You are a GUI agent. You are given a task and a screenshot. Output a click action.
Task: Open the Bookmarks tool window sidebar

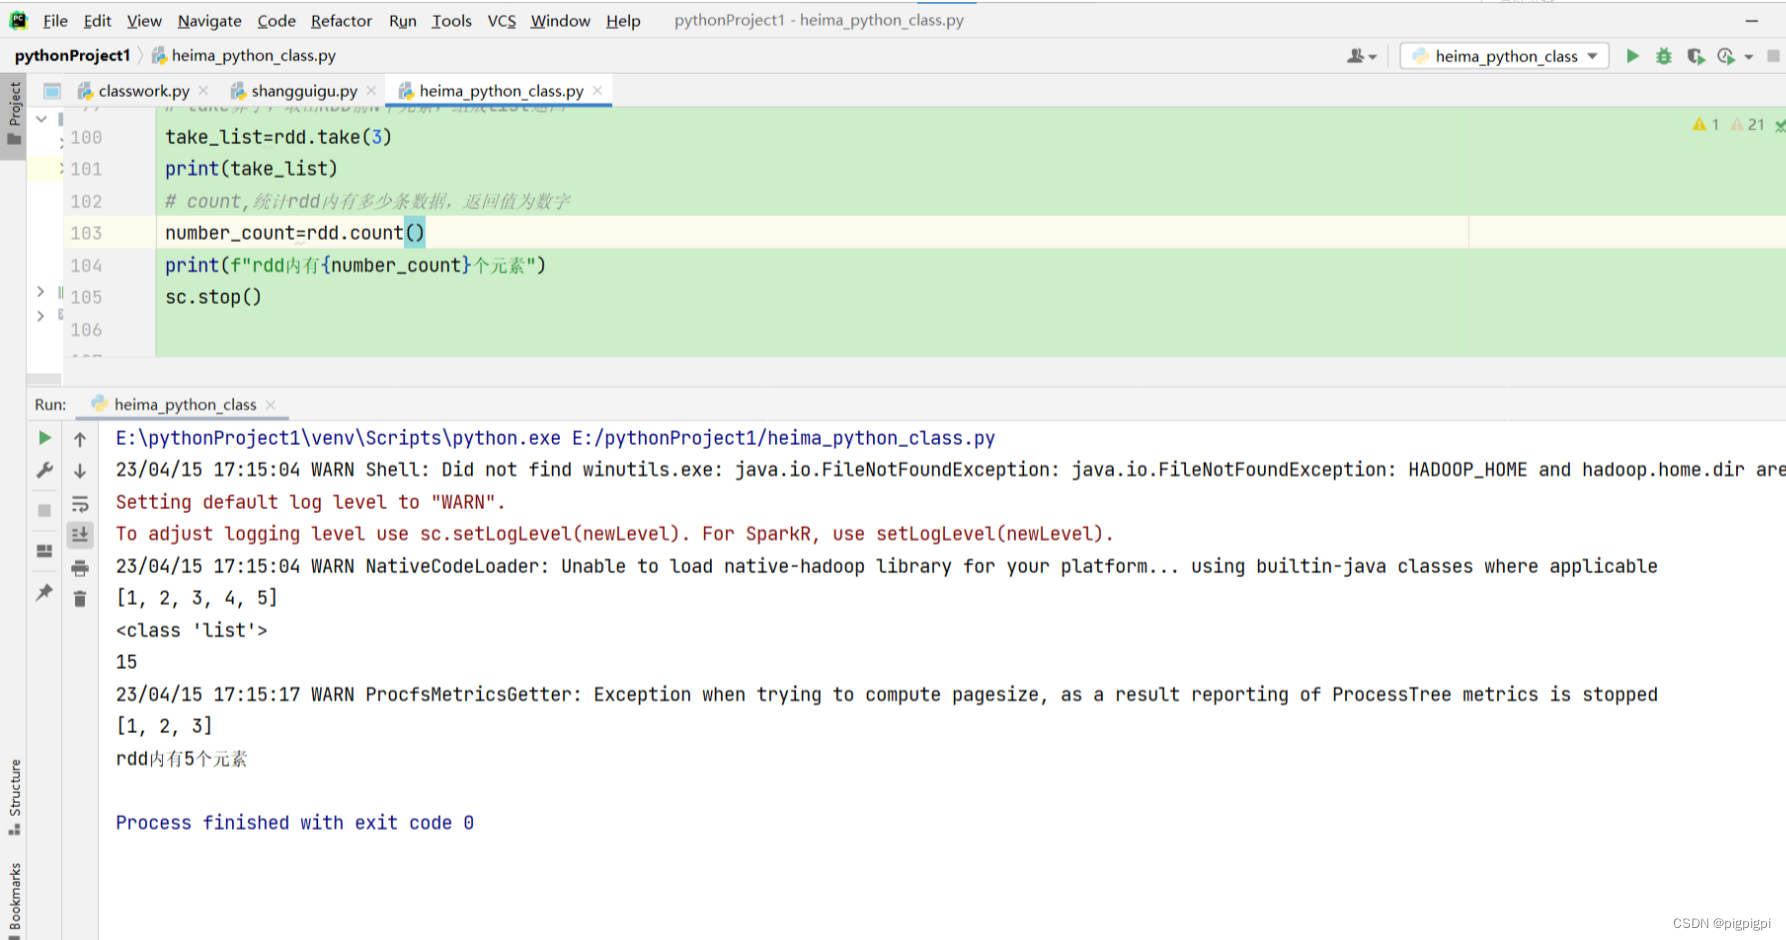point(14,899)
